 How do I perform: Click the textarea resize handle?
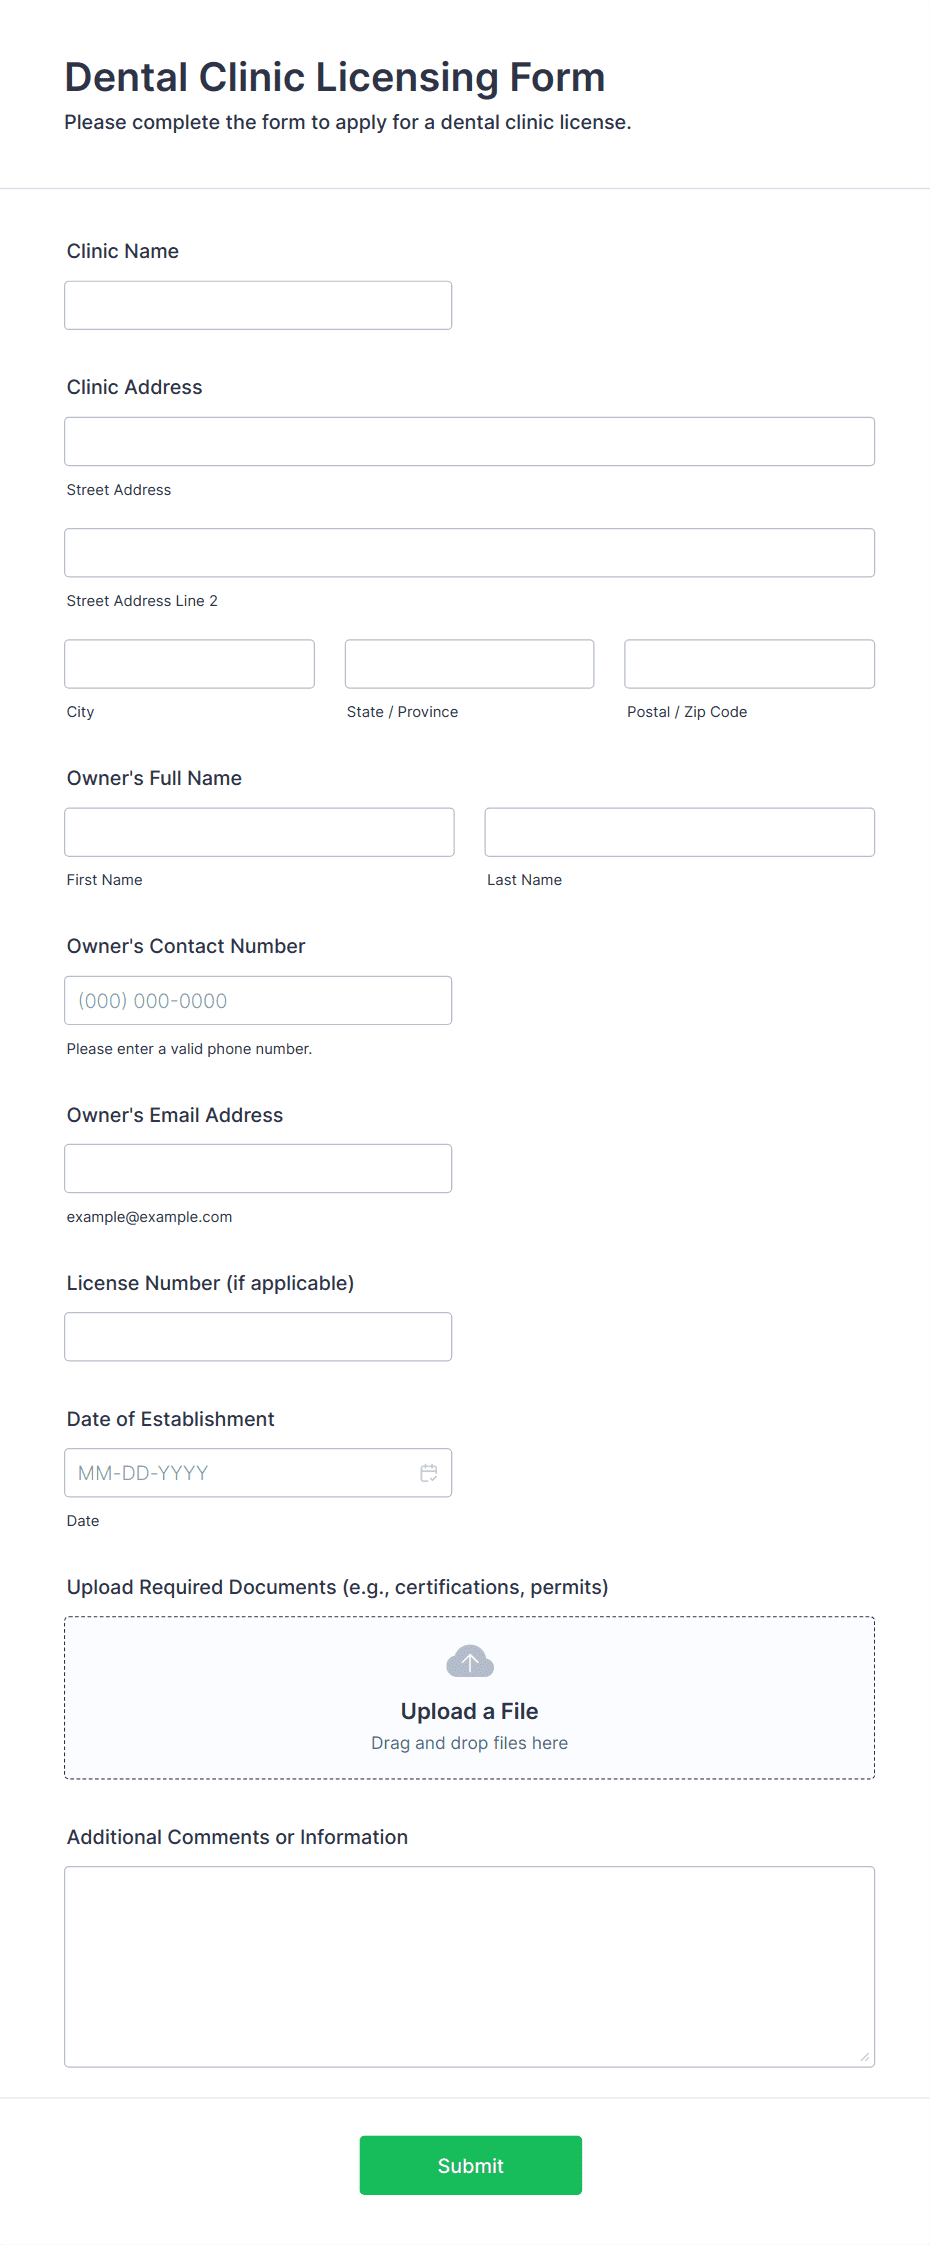pyautogui.click(x=864, y=2057)
